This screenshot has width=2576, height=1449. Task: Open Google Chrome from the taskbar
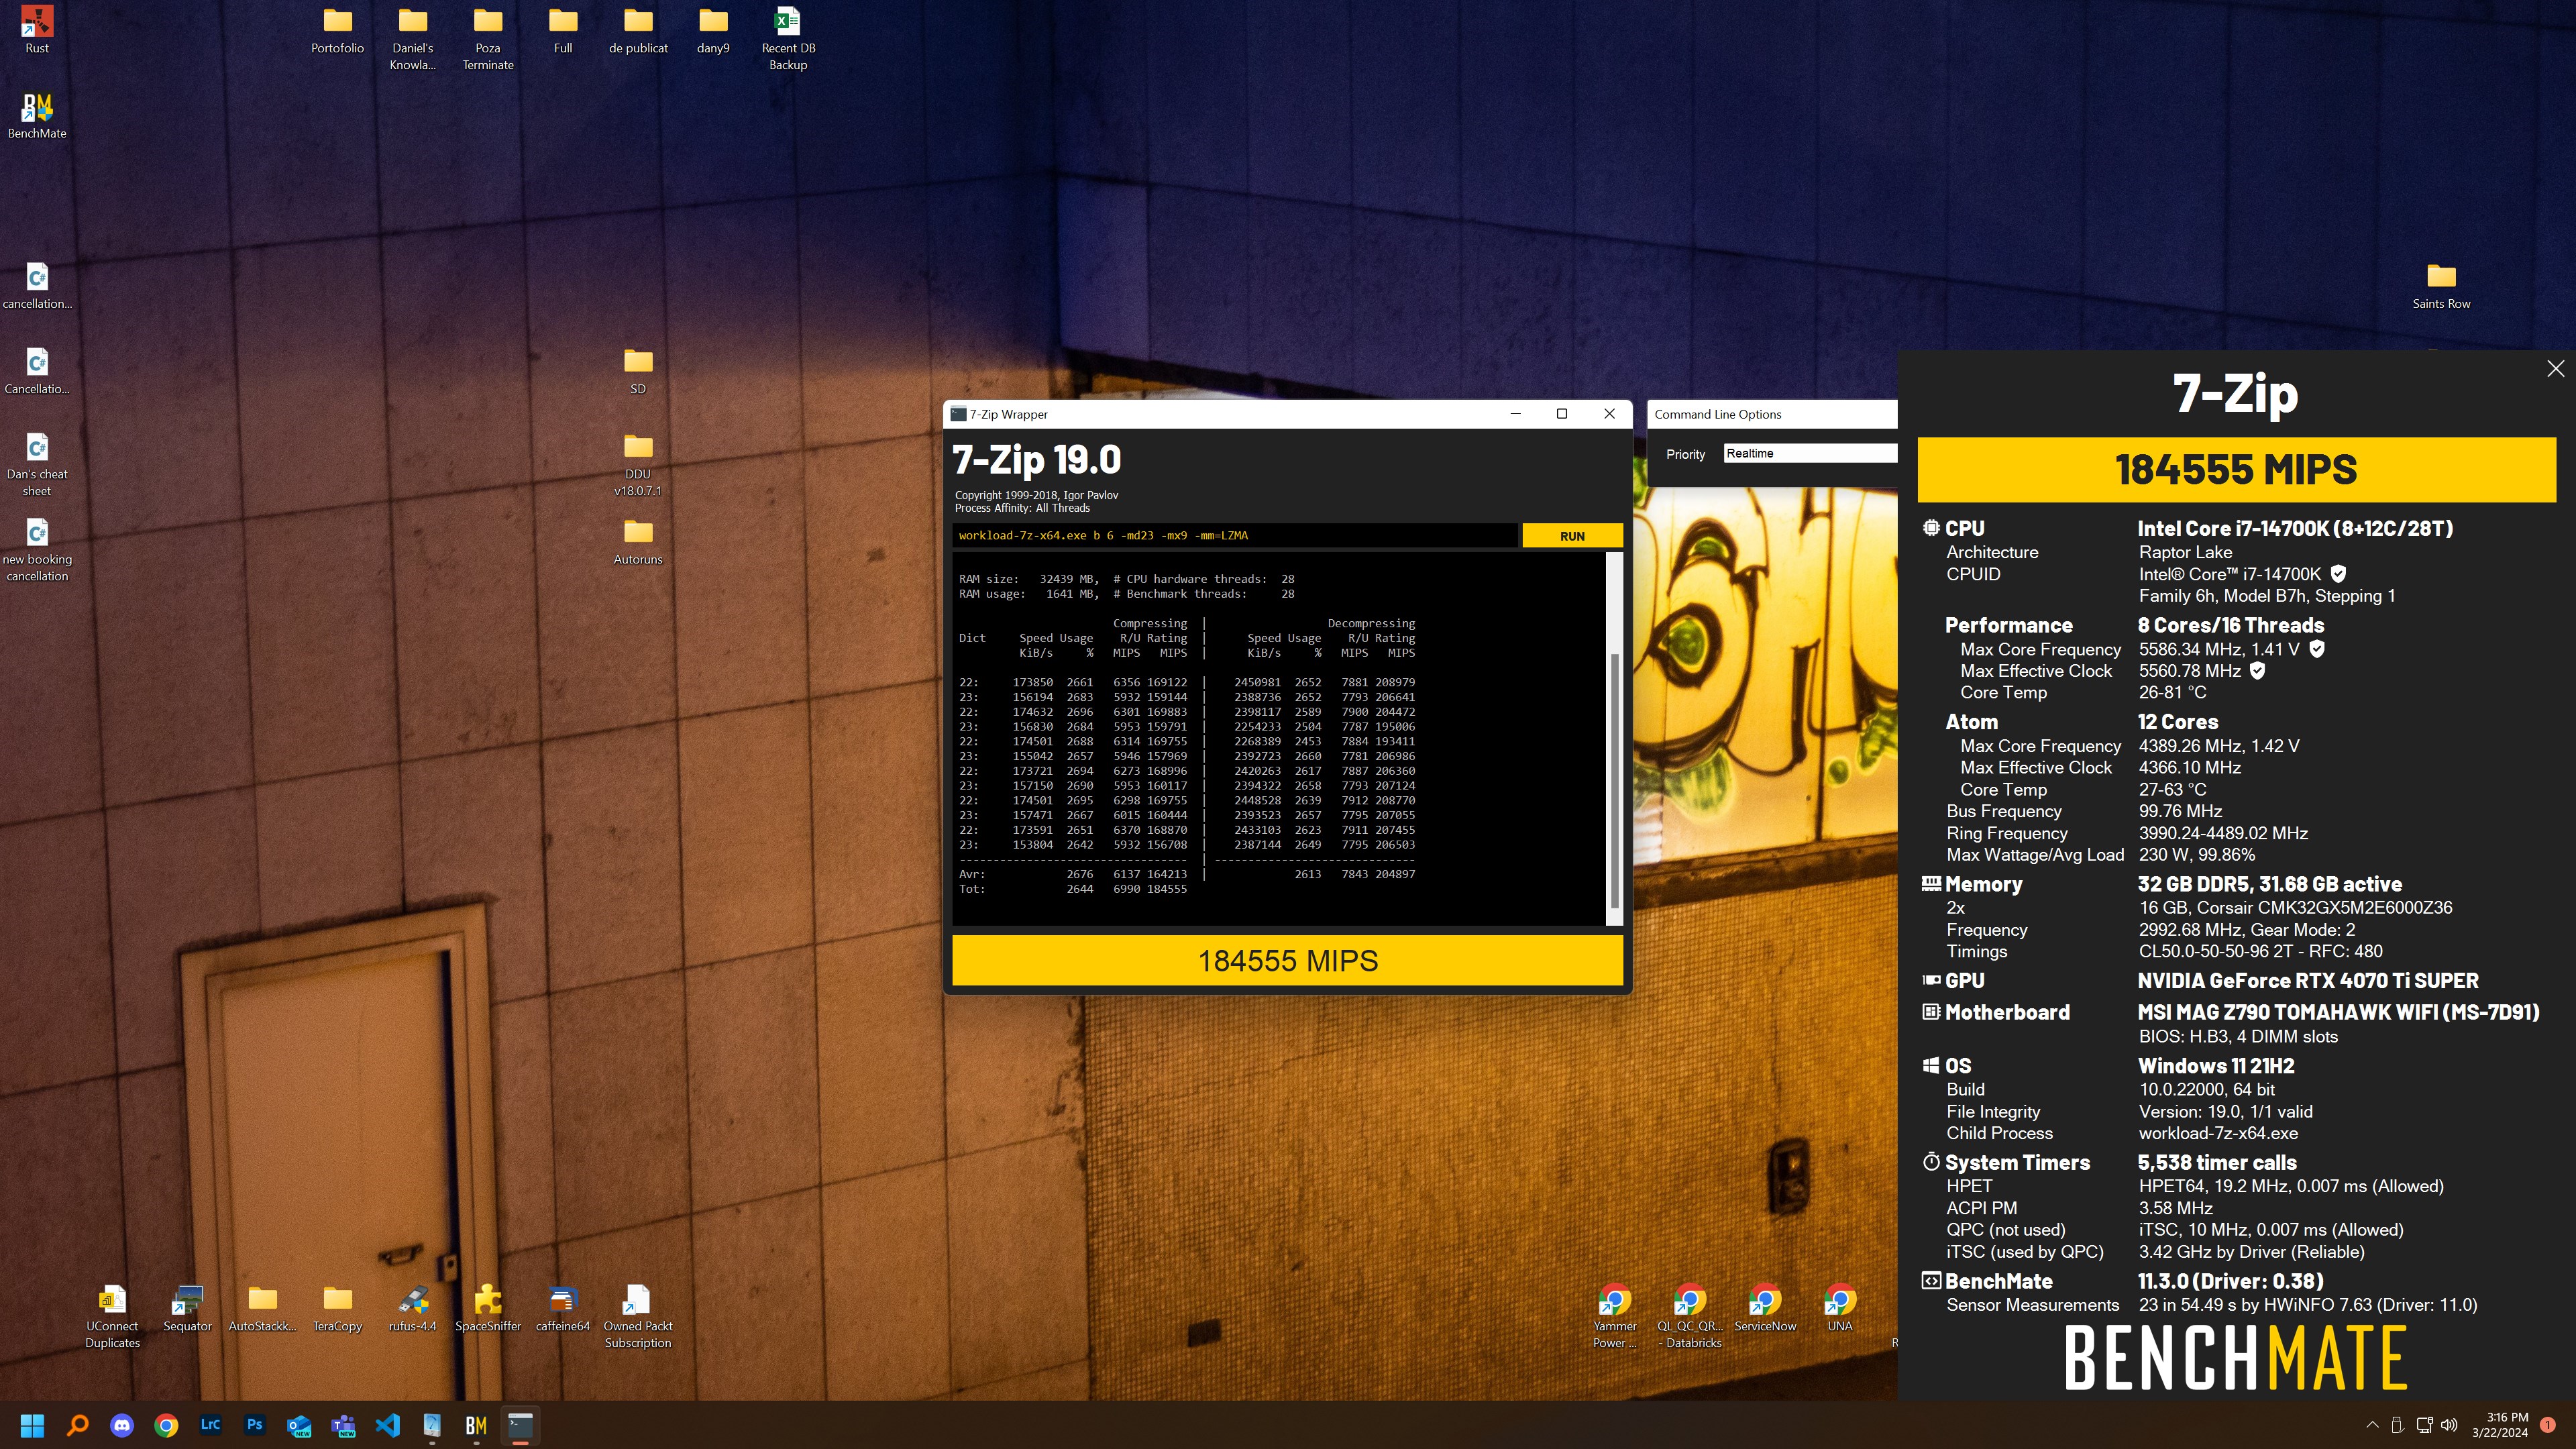(x=166, y=1425)
